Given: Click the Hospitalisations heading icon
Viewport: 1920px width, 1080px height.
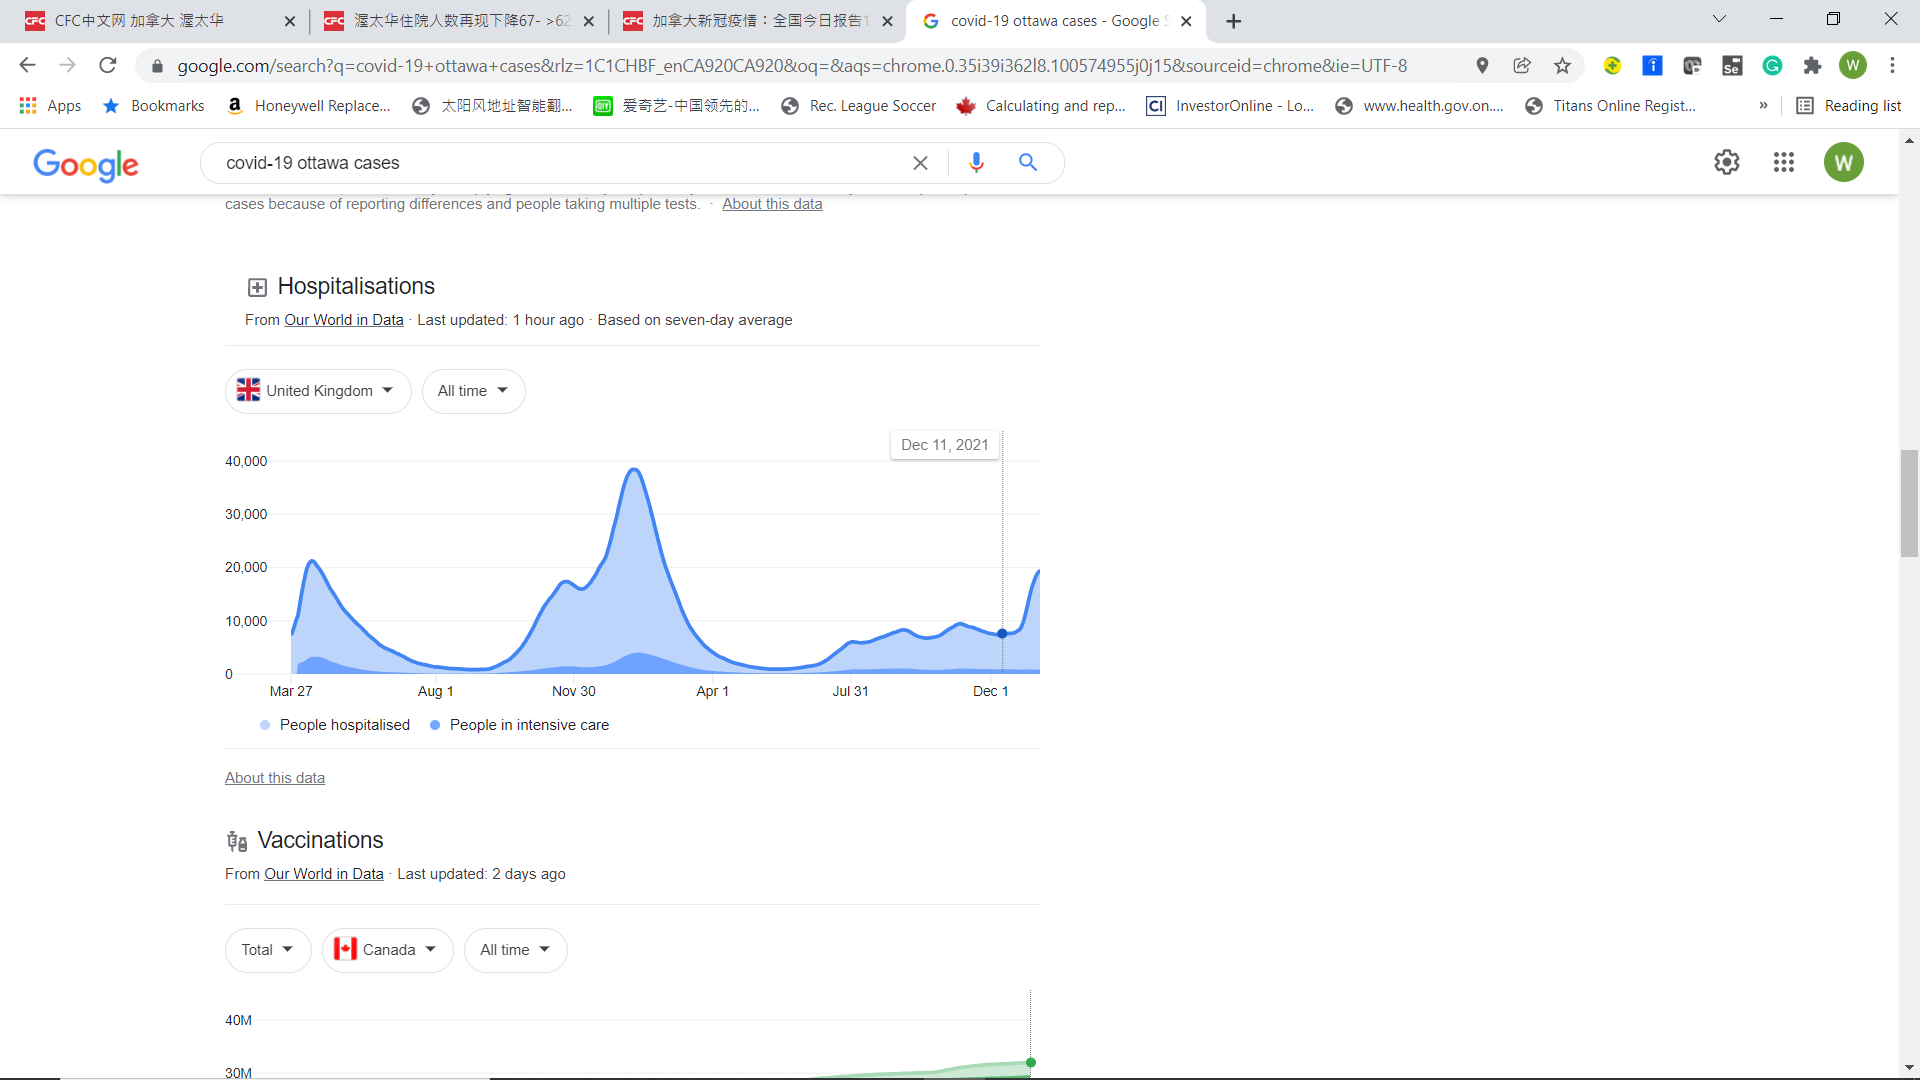Looking at the screenshot, I should pos(257,288).
